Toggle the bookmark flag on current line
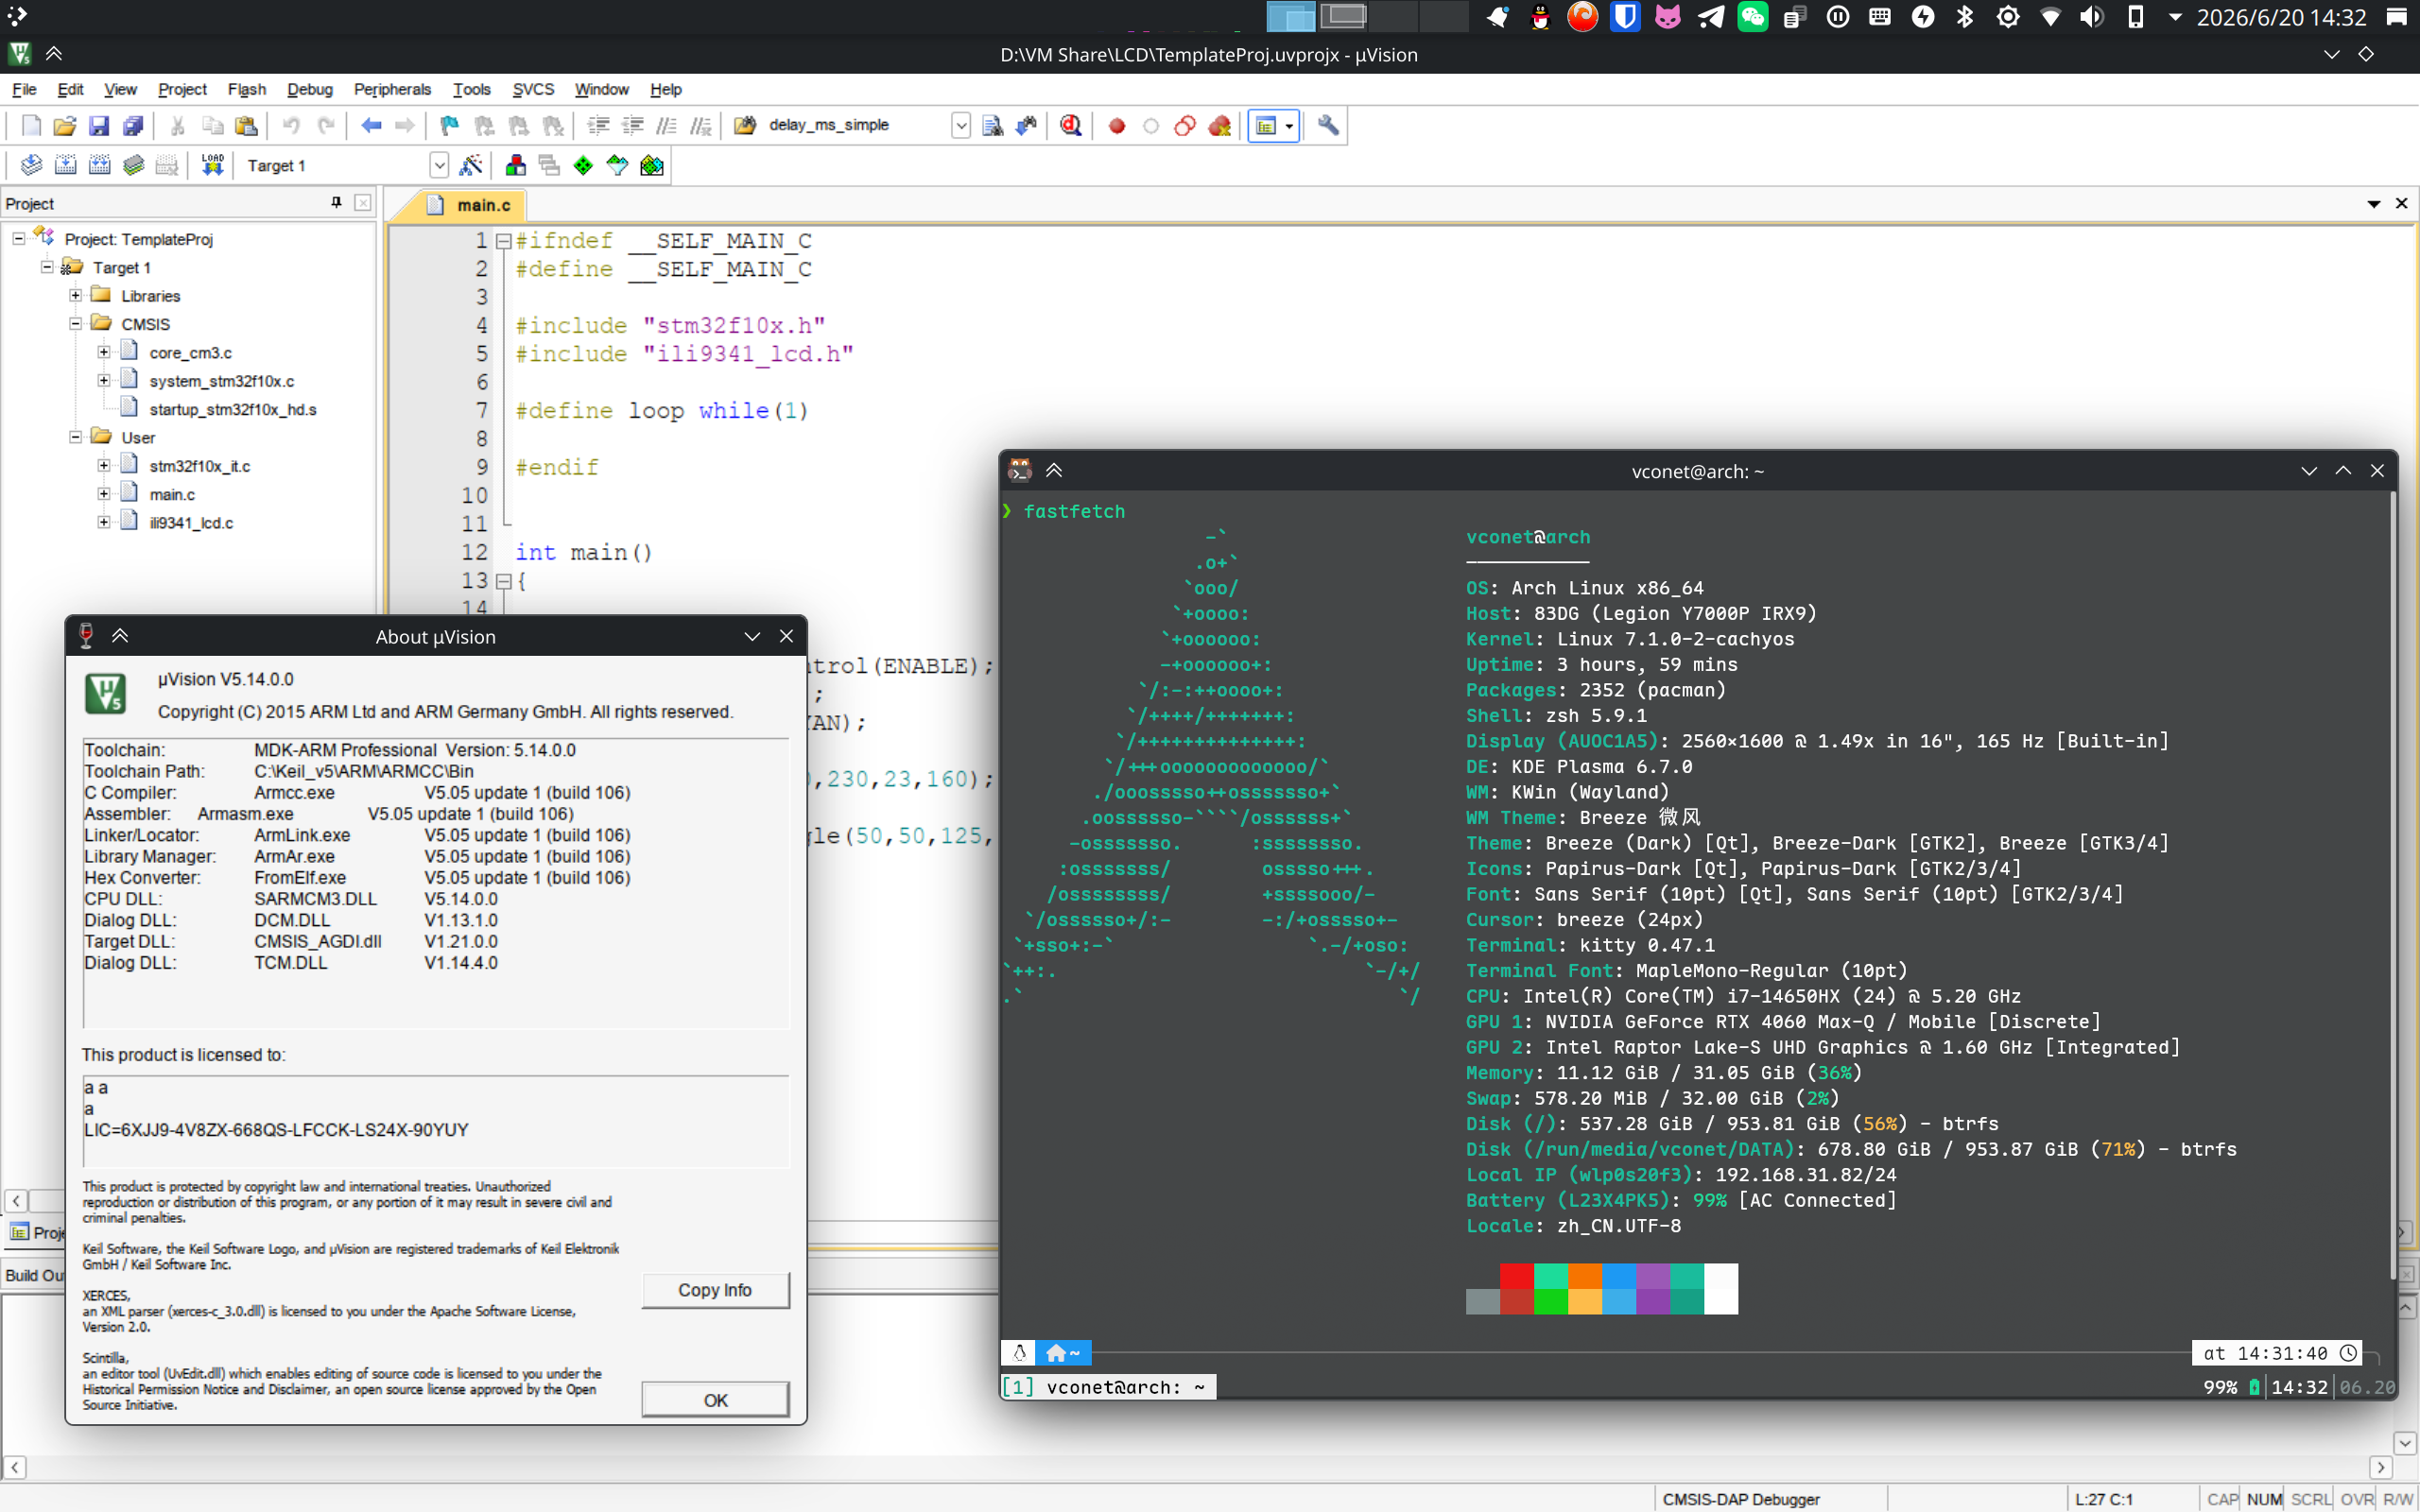The height and width of the screenshot is (1512, 2420). [x=449, y=125]
